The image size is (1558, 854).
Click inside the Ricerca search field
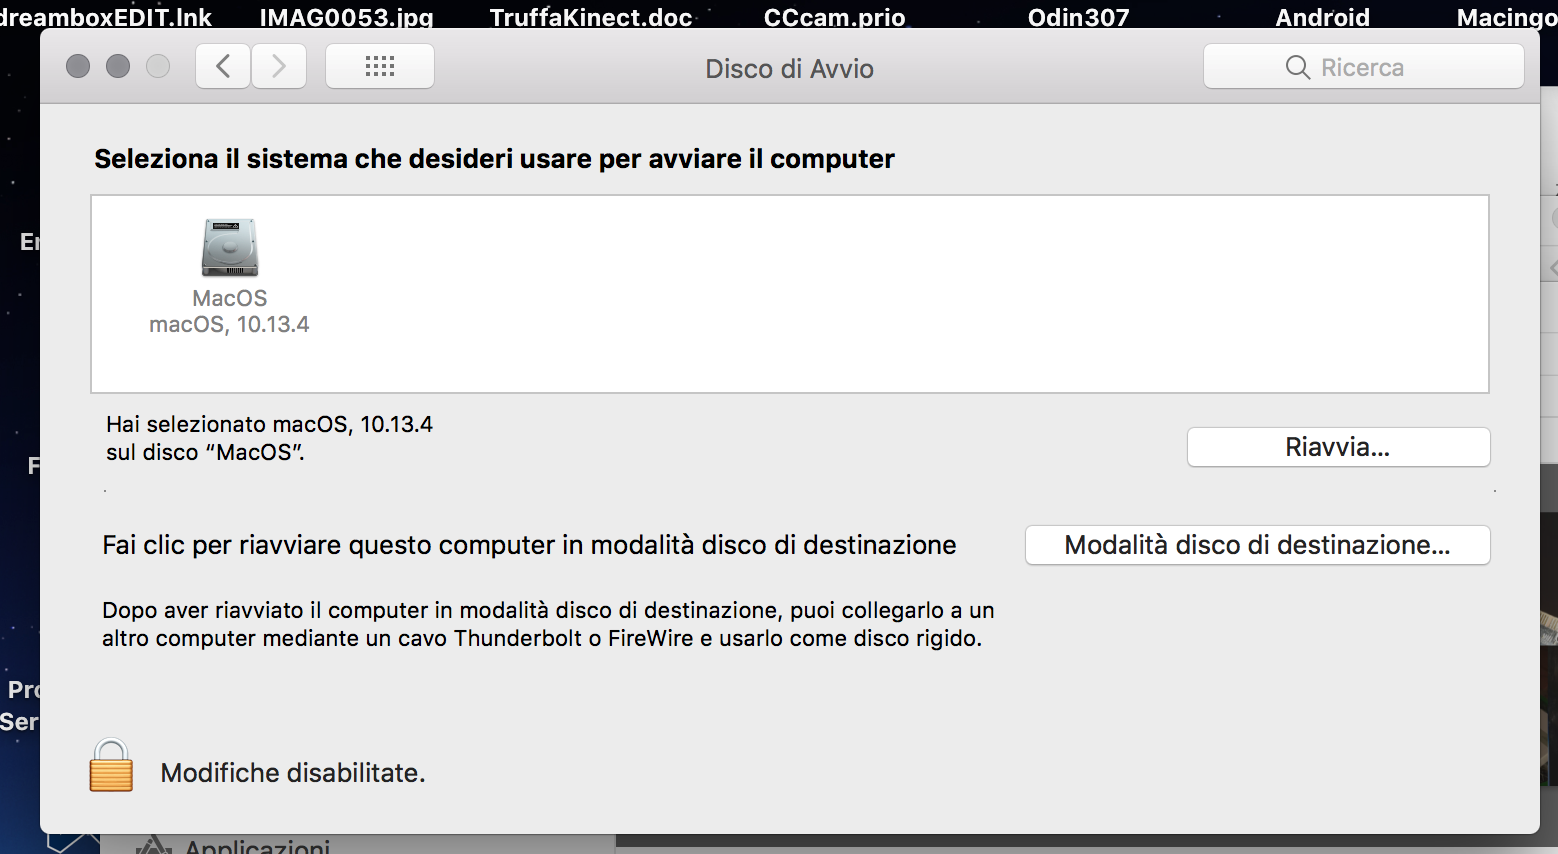[1364, 67]
